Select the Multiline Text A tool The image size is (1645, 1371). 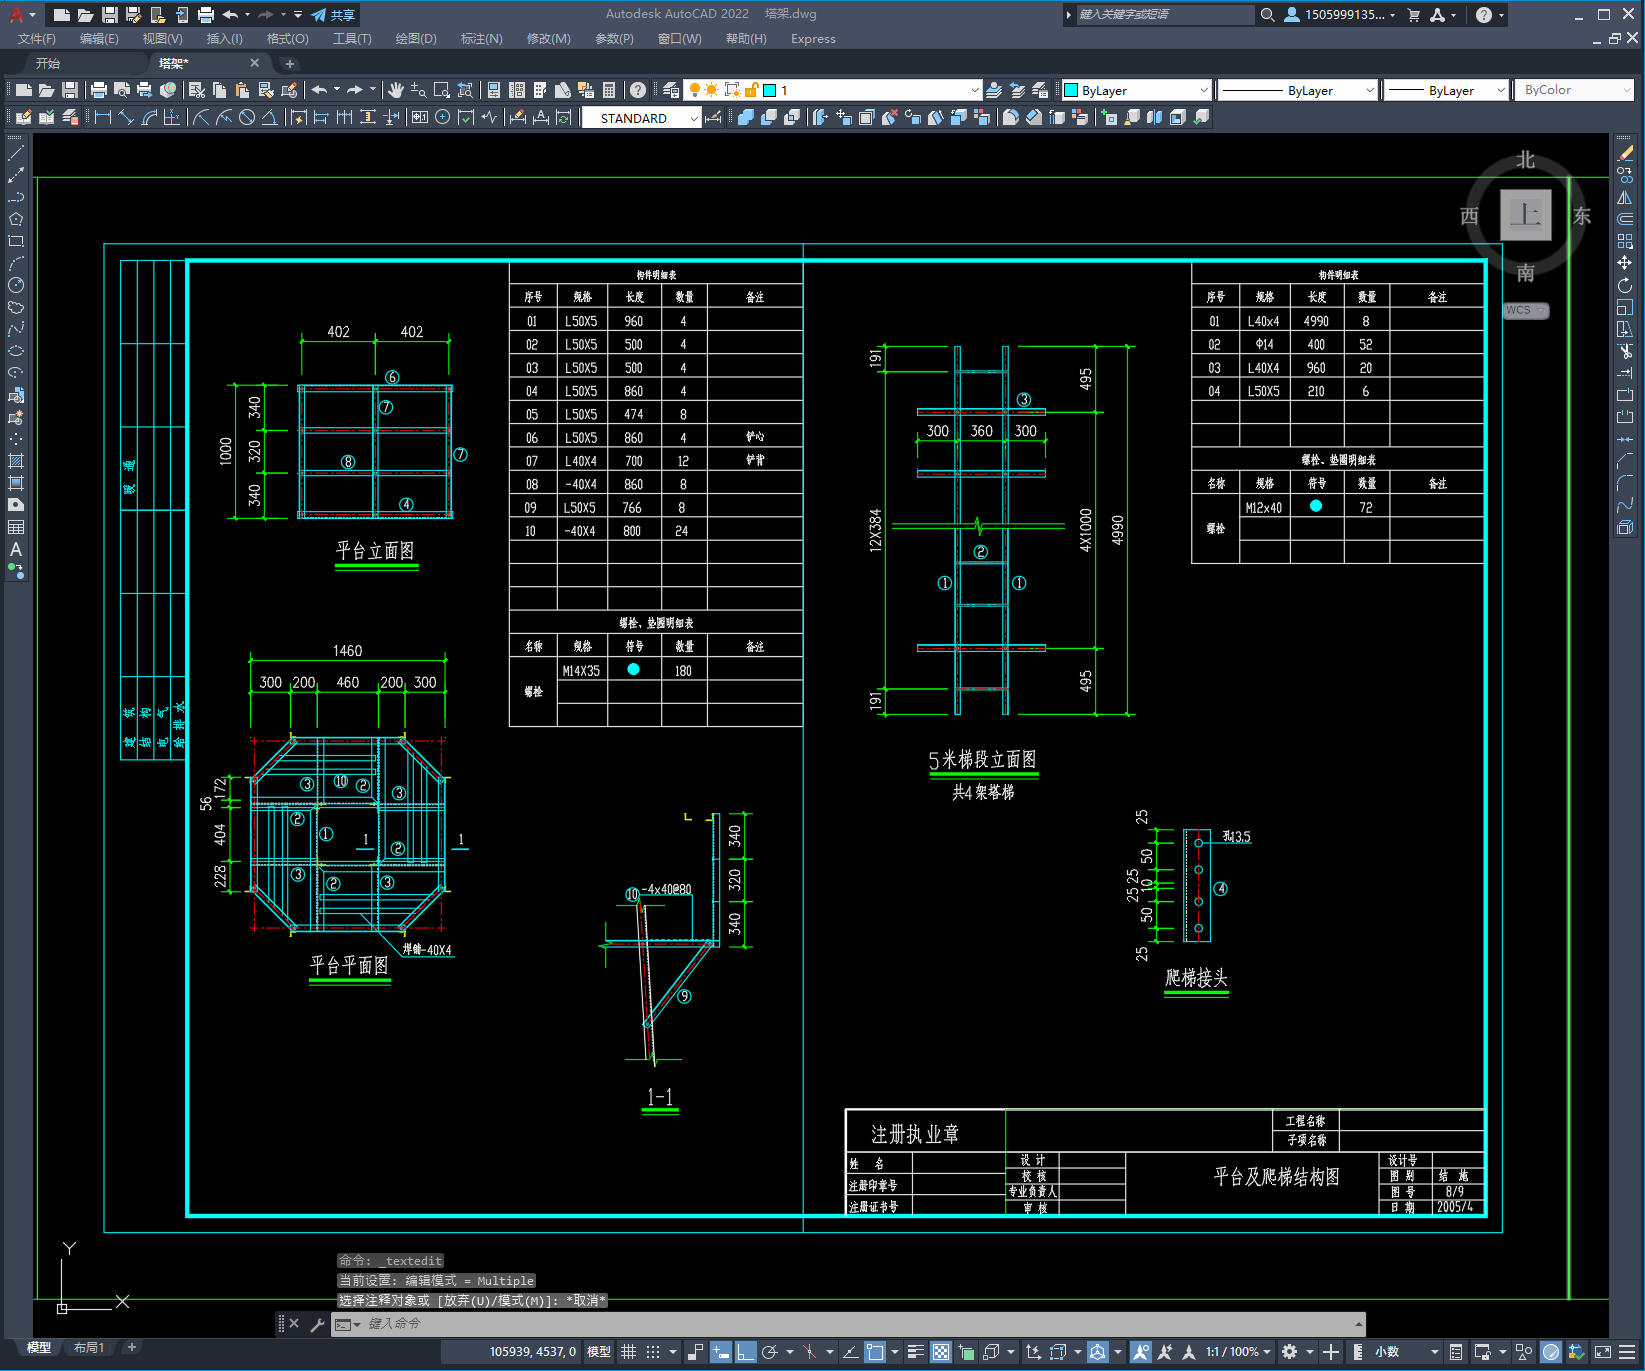[16, 549]
